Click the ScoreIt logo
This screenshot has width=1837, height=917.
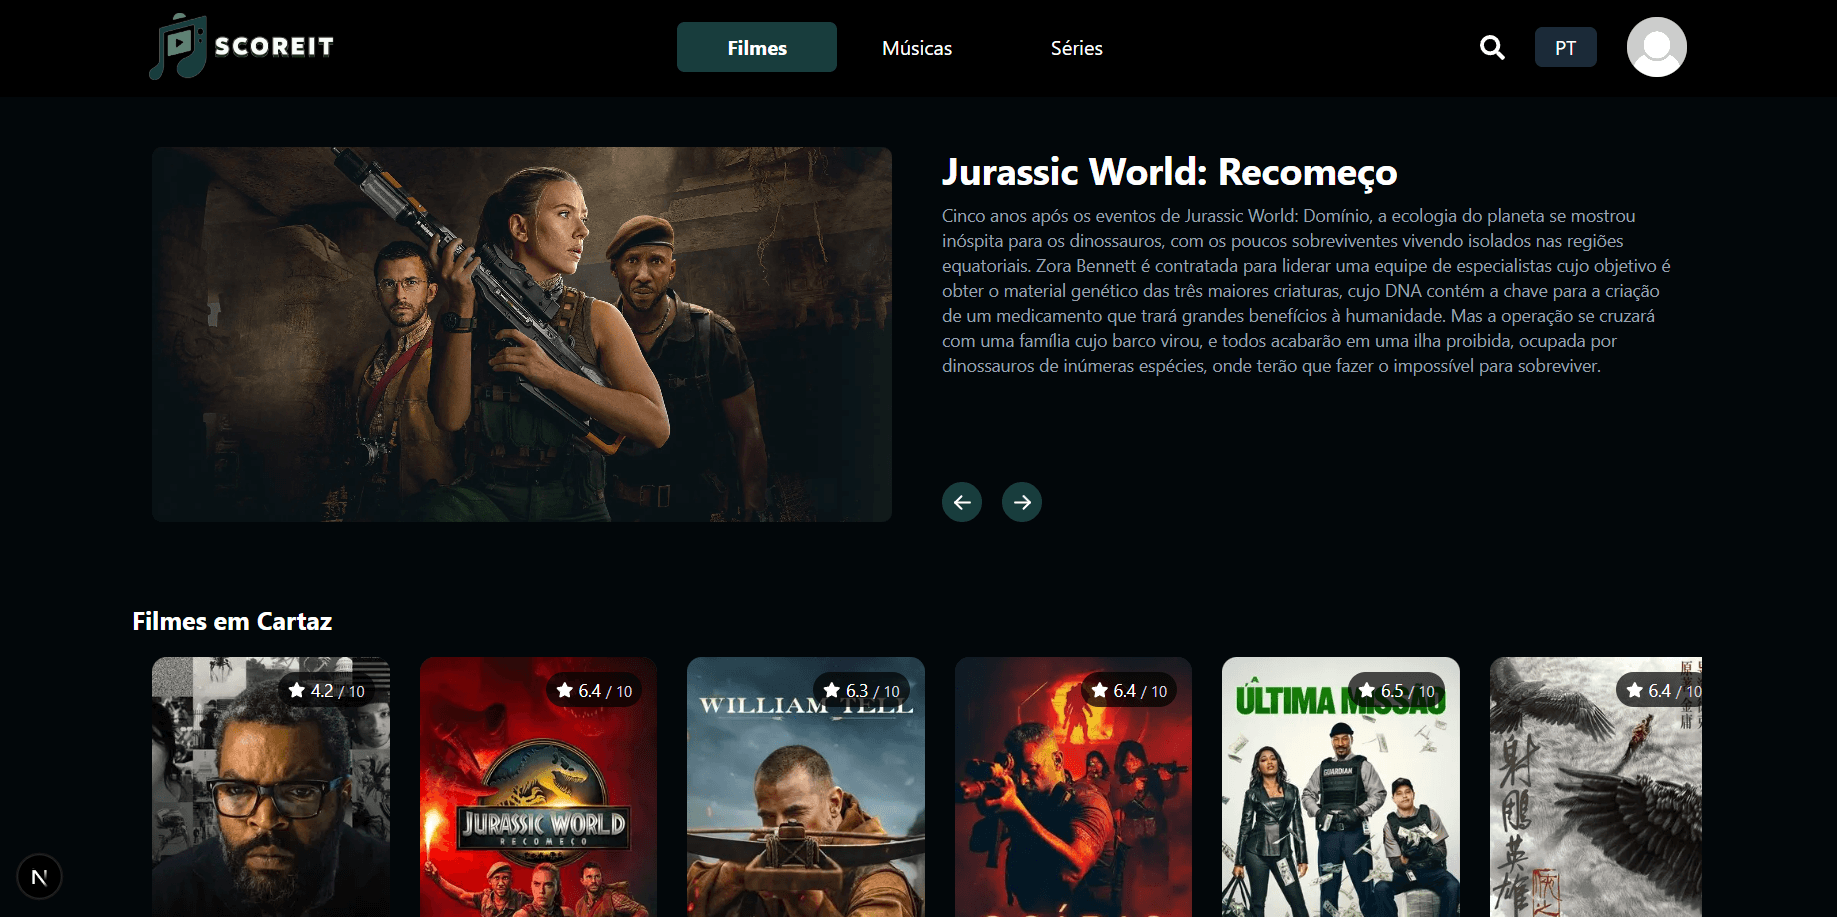pos(241,46)
